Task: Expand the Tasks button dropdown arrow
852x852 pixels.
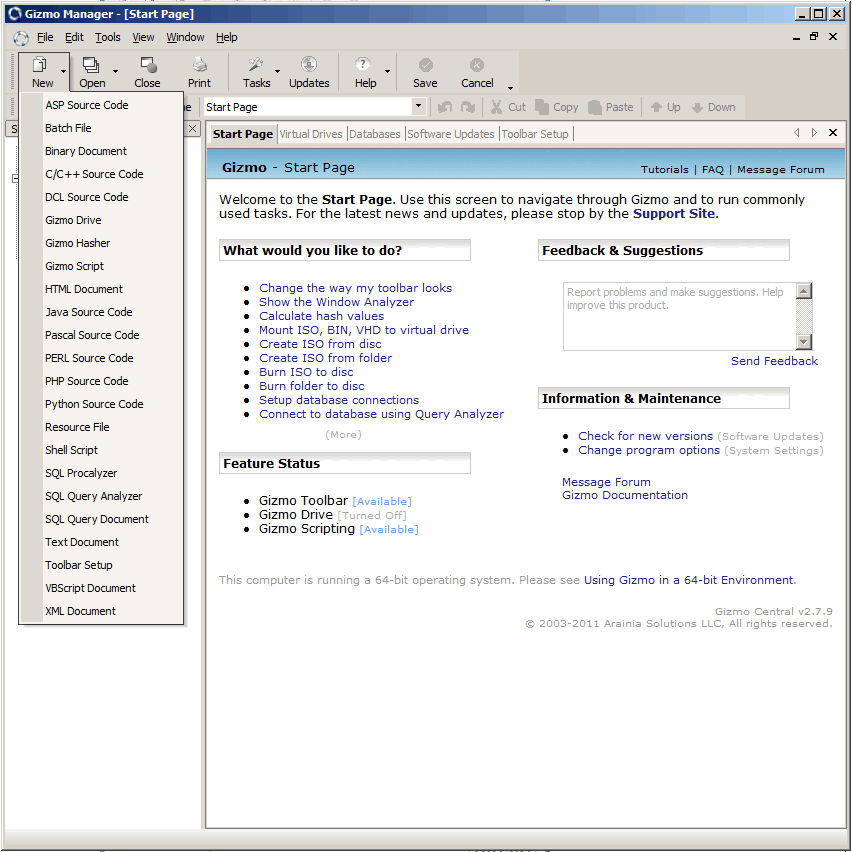Action: [x=278, y=72]
